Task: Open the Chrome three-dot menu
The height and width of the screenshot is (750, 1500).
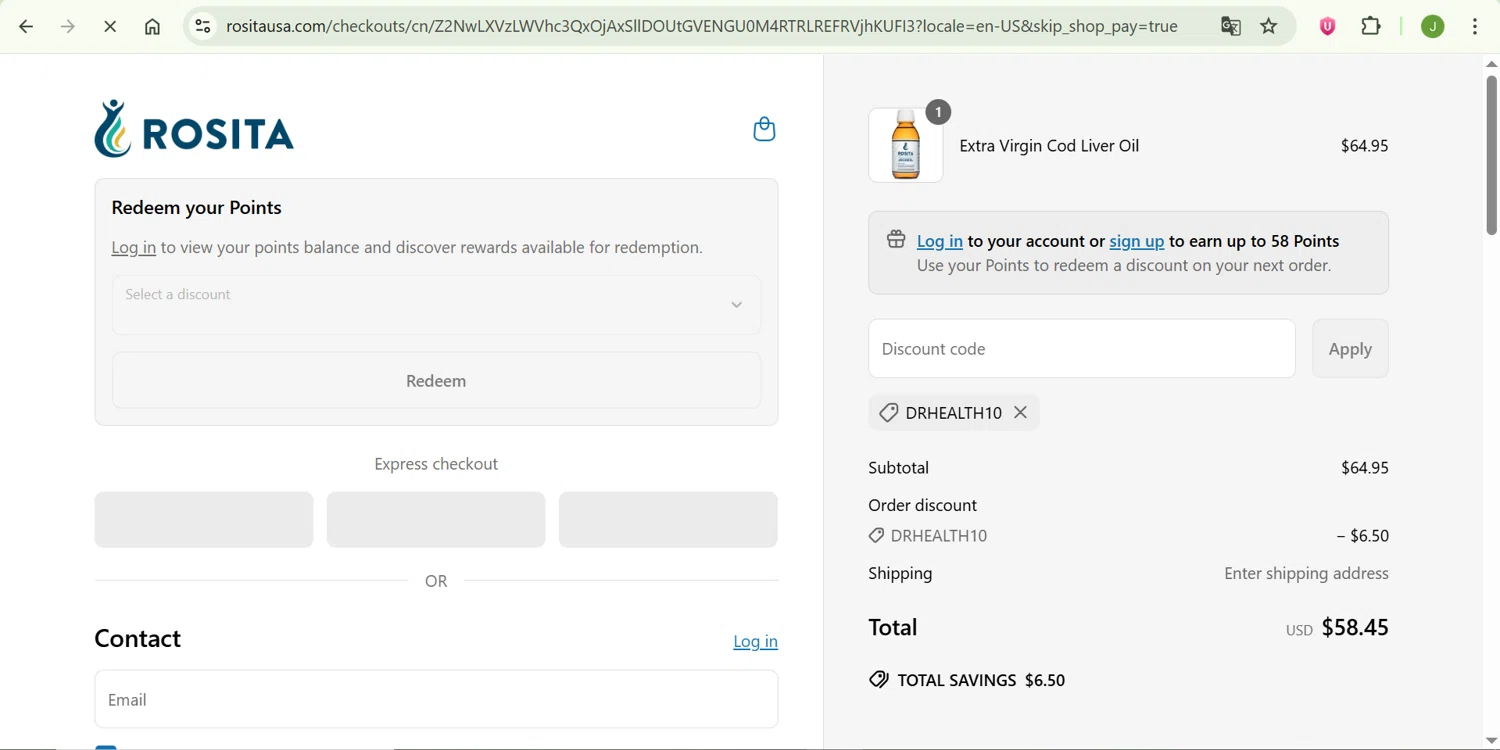Action: coord(1475,26)
